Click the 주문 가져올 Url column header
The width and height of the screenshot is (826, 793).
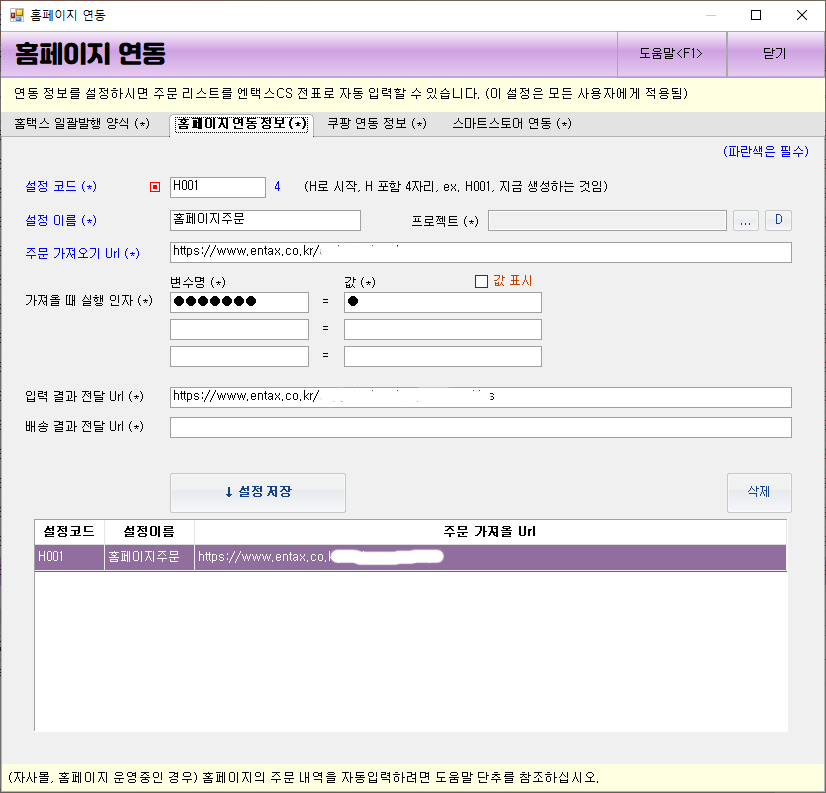click(490, 531)
